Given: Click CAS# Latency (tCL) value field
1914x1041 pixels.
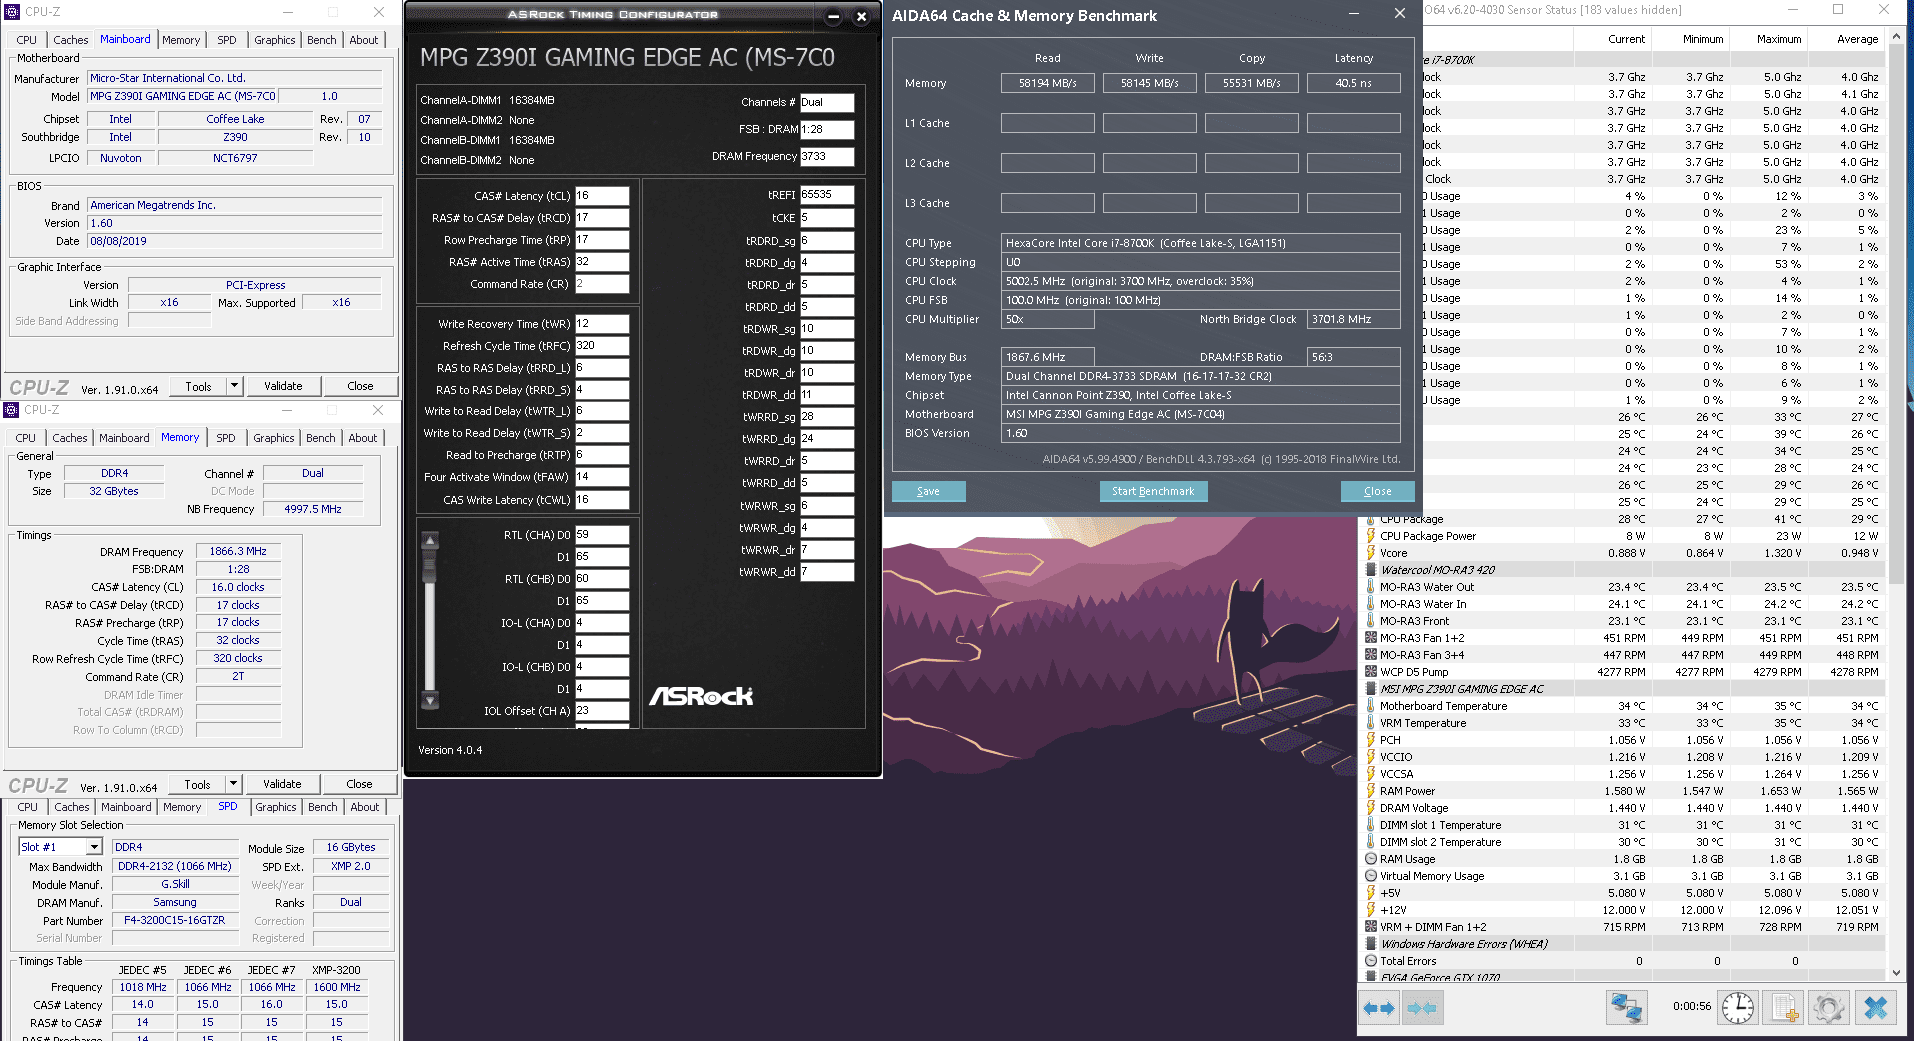Looking at the screenshot, I should coord(602,196).
